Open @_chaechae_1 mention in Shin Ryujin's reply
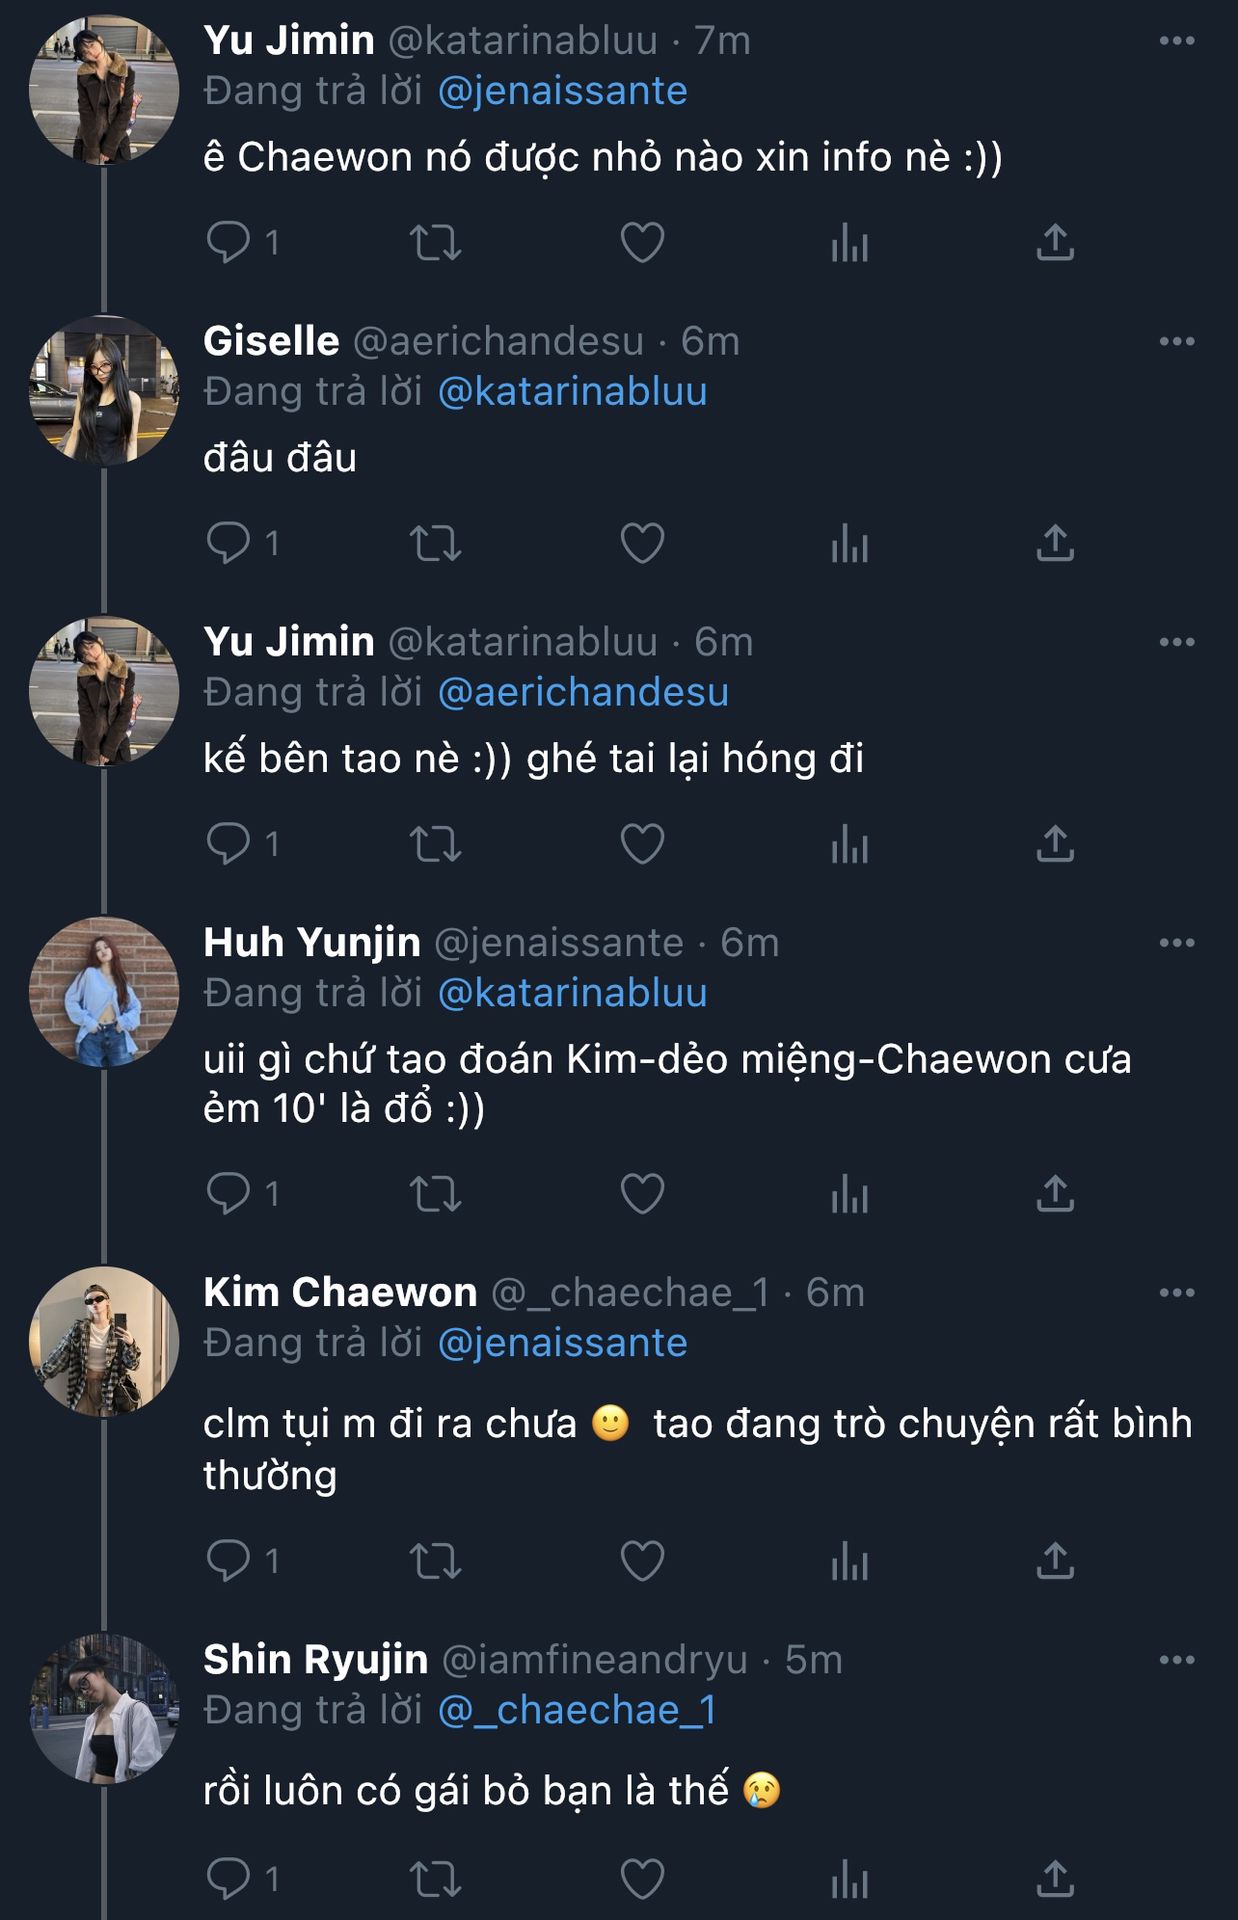The image size is (1238, 1920). click(x=577, y=1710)
